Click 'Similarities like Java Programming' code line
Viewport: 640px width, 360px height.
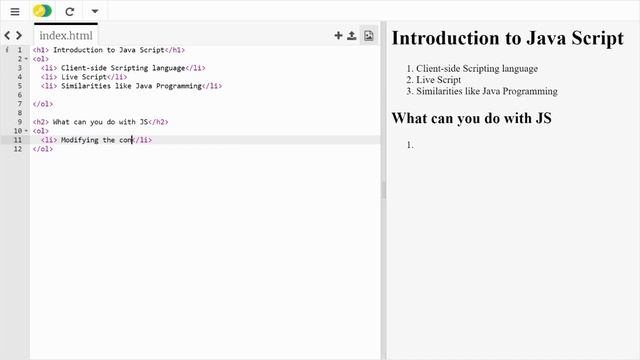[131, 86]
